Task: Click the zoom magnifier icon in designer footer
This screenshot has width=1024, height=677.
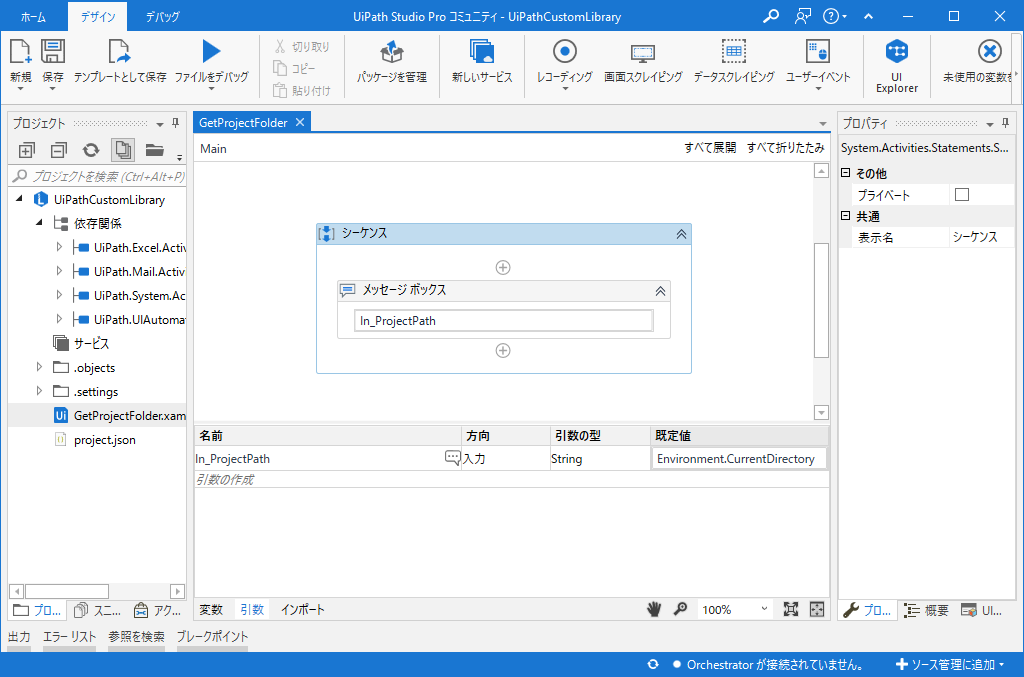Action: coord(680,609)
